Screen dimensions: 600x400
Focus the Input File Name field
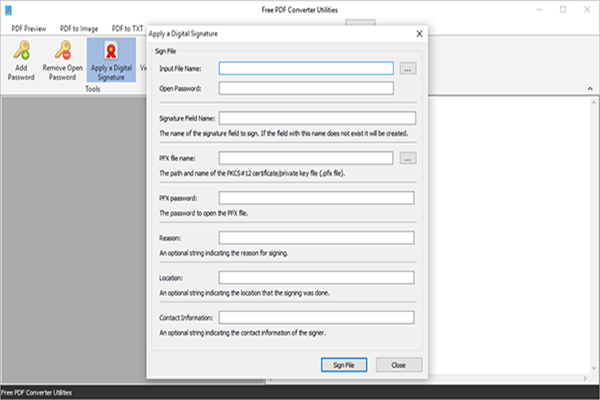(x=306, y=69)
